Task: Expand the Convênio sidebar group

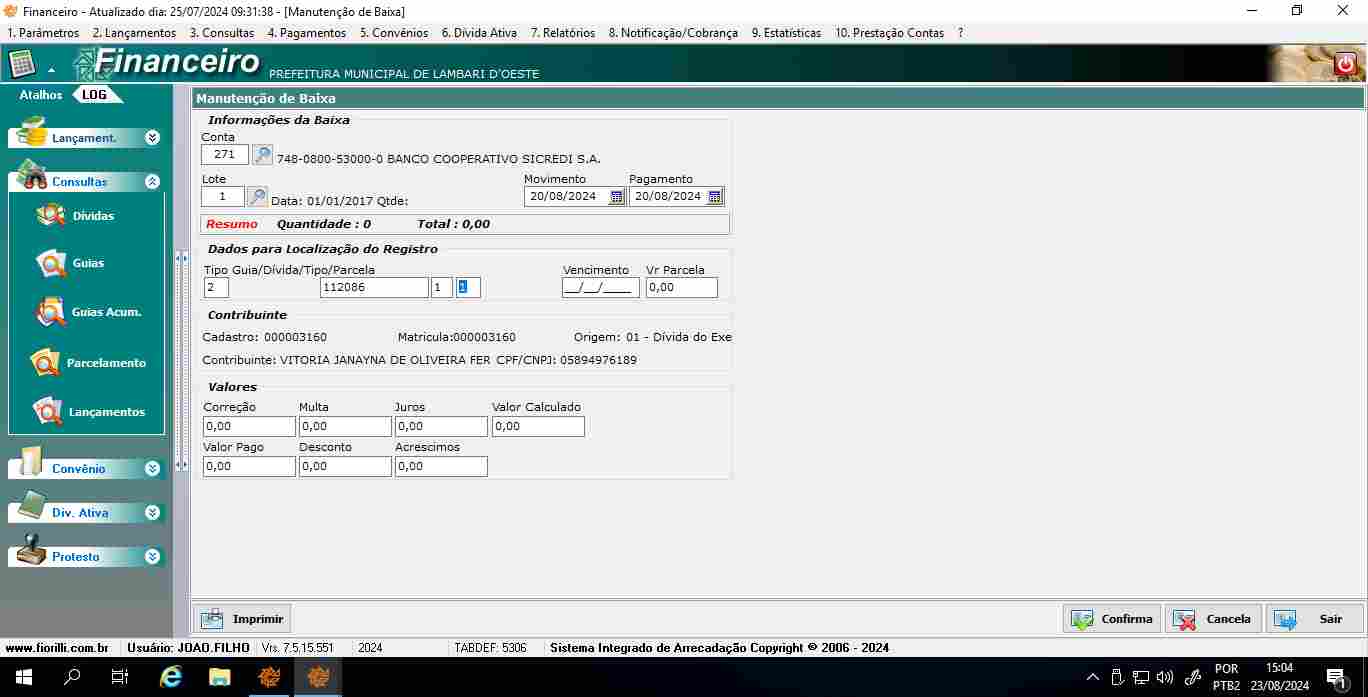Action: point(152,468)
